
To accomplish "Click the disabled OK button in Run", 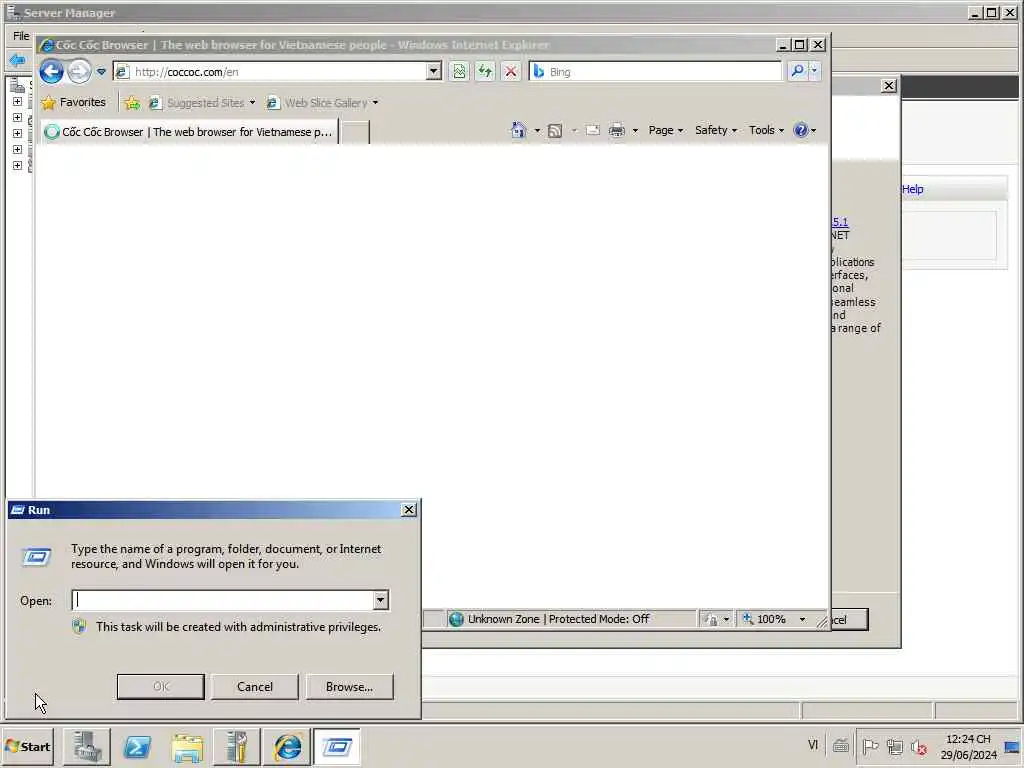I will point(161,686).
